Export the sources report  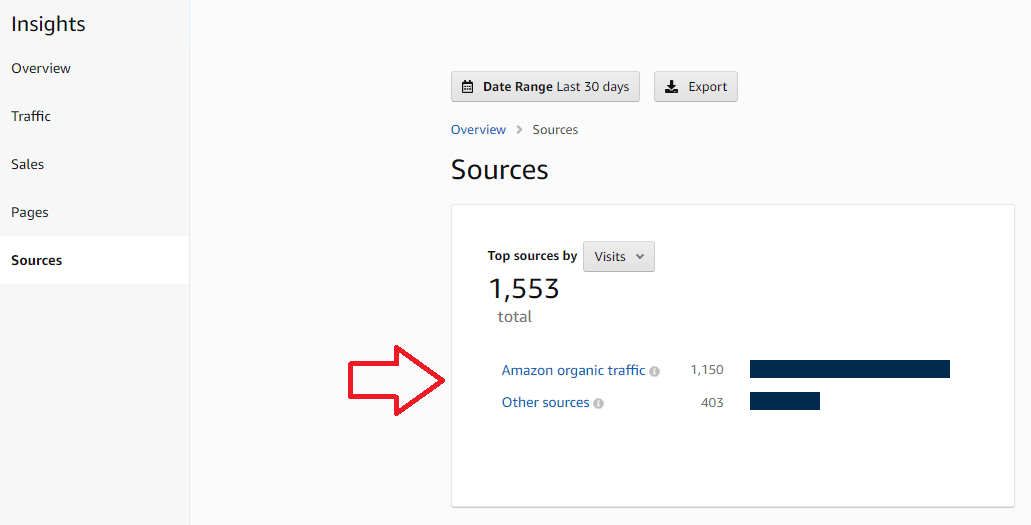click(x=696, y=87)
